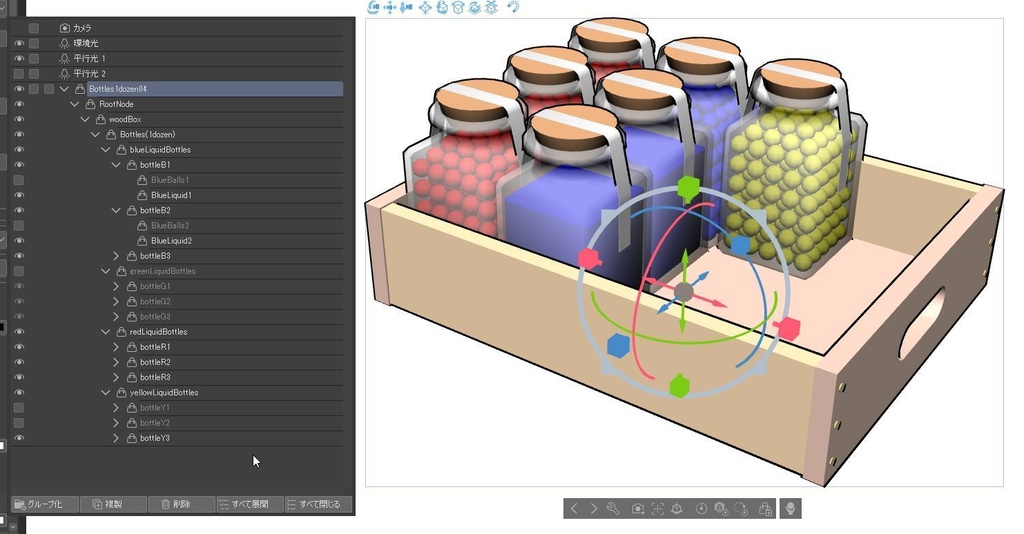Viewport: 1024px width, 534px height.
Task: Click the すべて閉じる collapse all button
Action: click(x=319, y=504)
